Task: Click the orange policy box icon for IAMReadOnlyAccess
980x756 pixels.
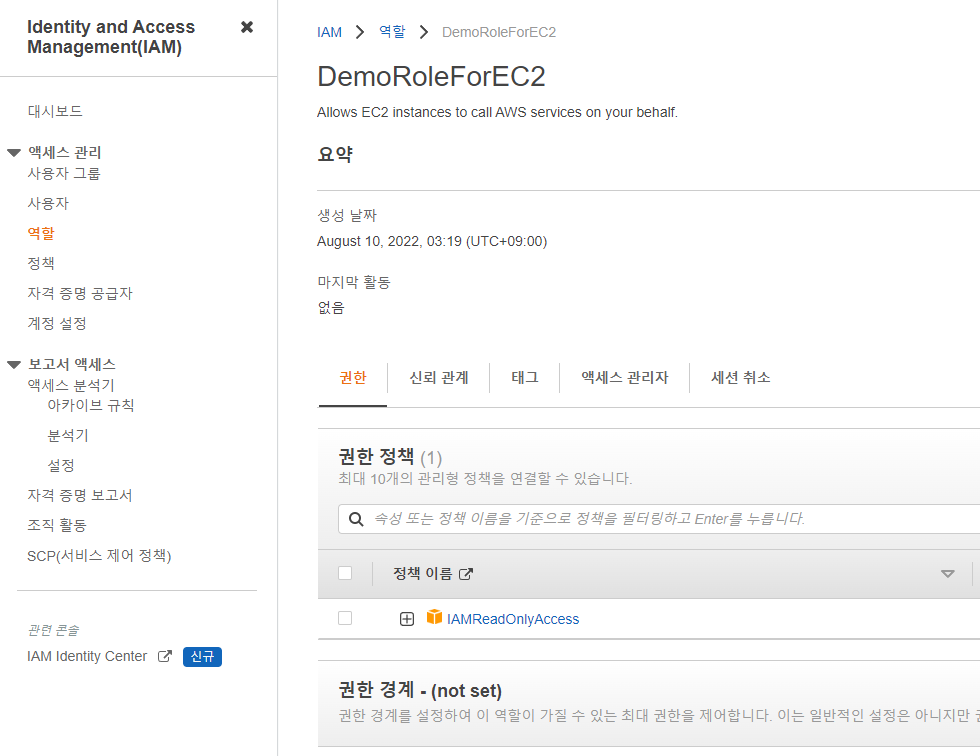Action: point(434,617)
